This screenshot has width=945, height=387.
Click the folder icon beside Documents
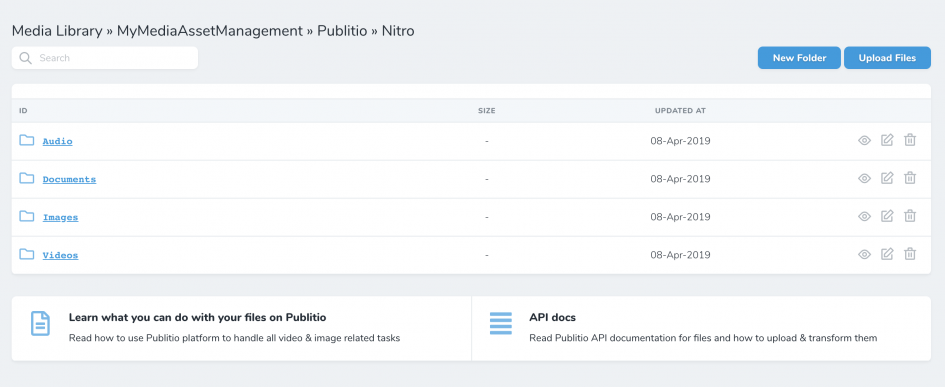[27, 178]
